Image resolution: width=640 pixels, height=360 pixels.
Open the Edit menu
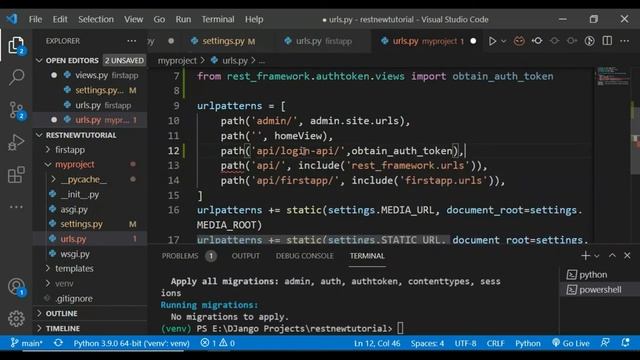click(x=60, y=19)
